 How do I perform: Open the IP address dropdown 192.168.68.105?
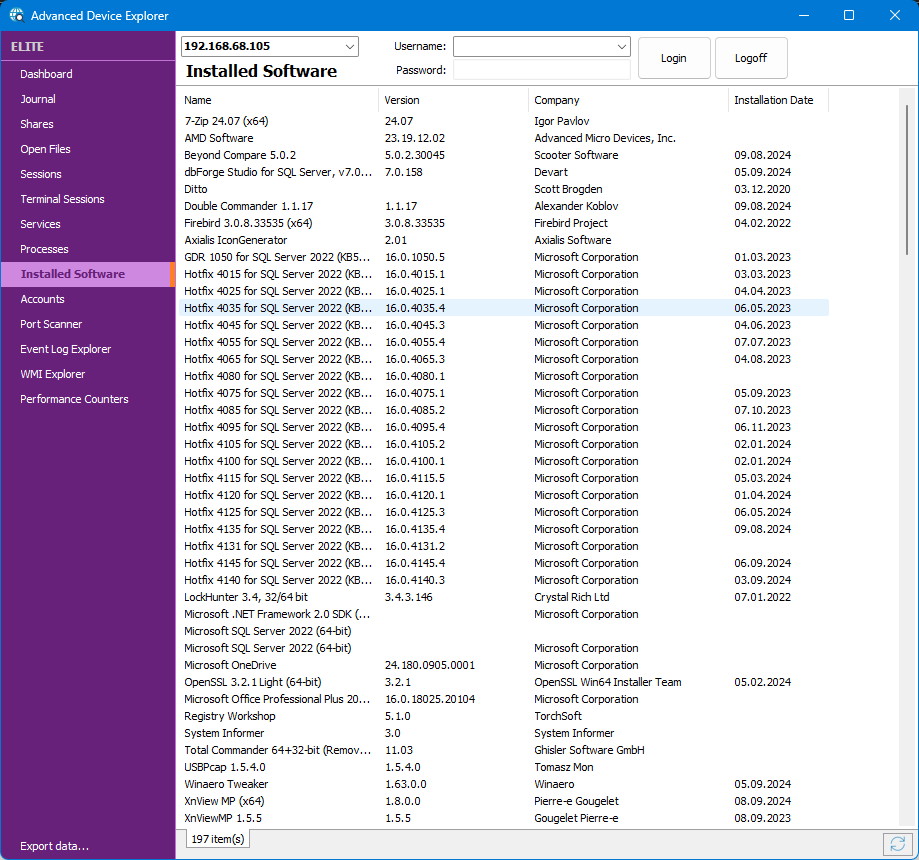click(270, 46)
